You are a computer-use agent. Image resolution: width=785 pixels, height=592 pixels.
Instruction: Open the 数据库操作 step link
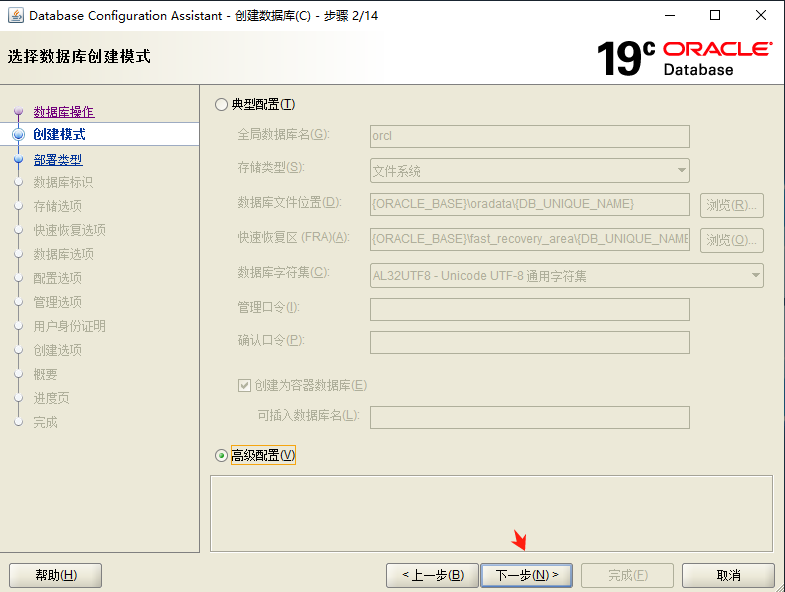pos(64,112)
